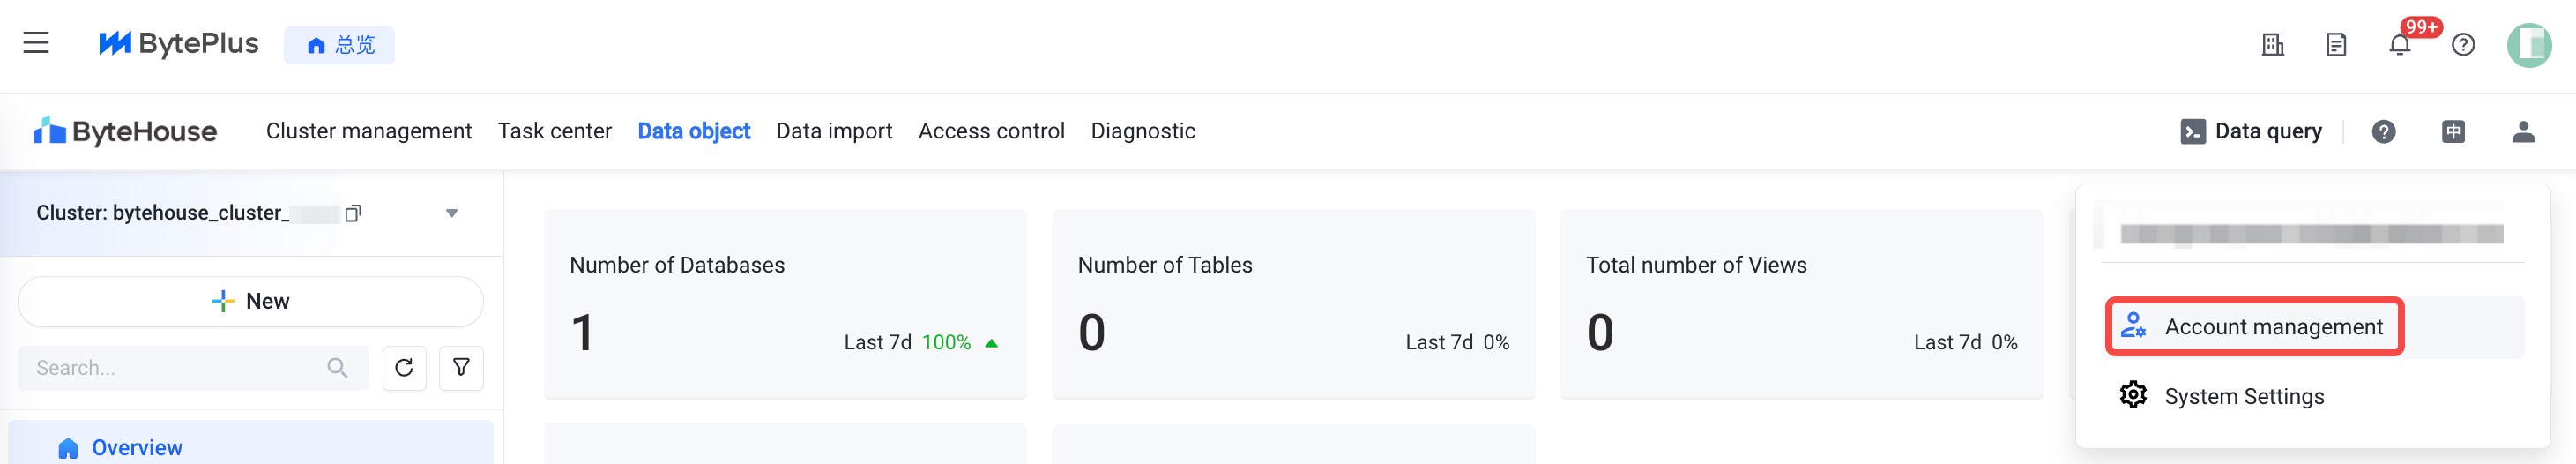Go to the Access control tab
This screenshot has height=464, width=2576.
tap(991, 131)
